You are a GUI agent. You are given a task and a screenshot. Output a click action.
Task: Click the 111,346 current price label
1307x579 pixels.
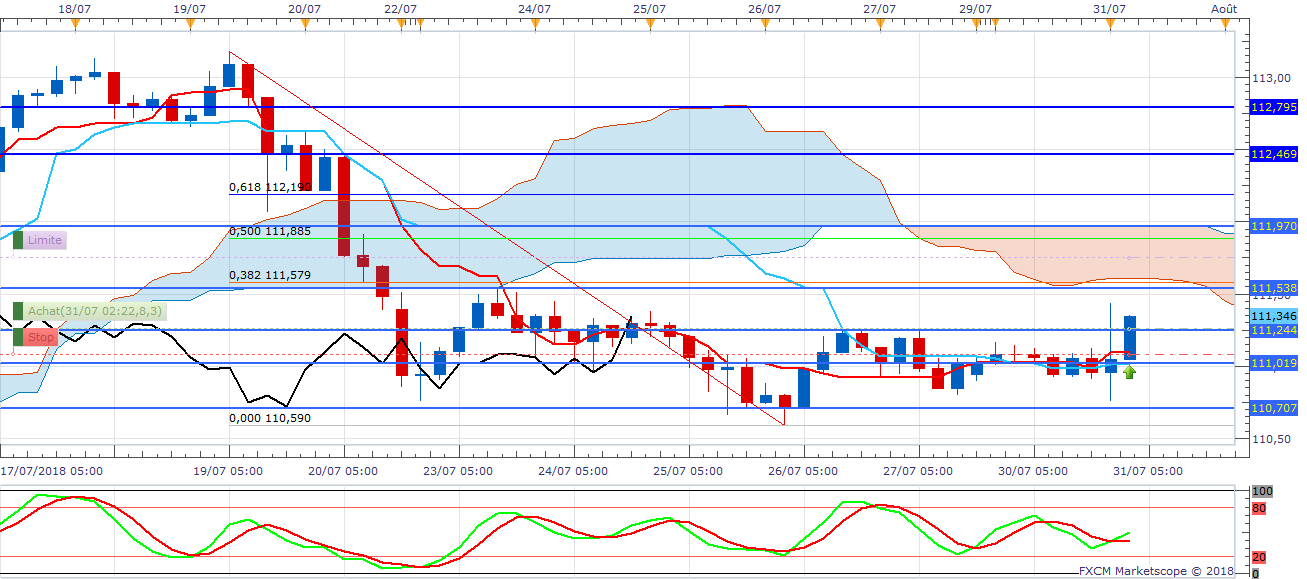coord(1273,315)
